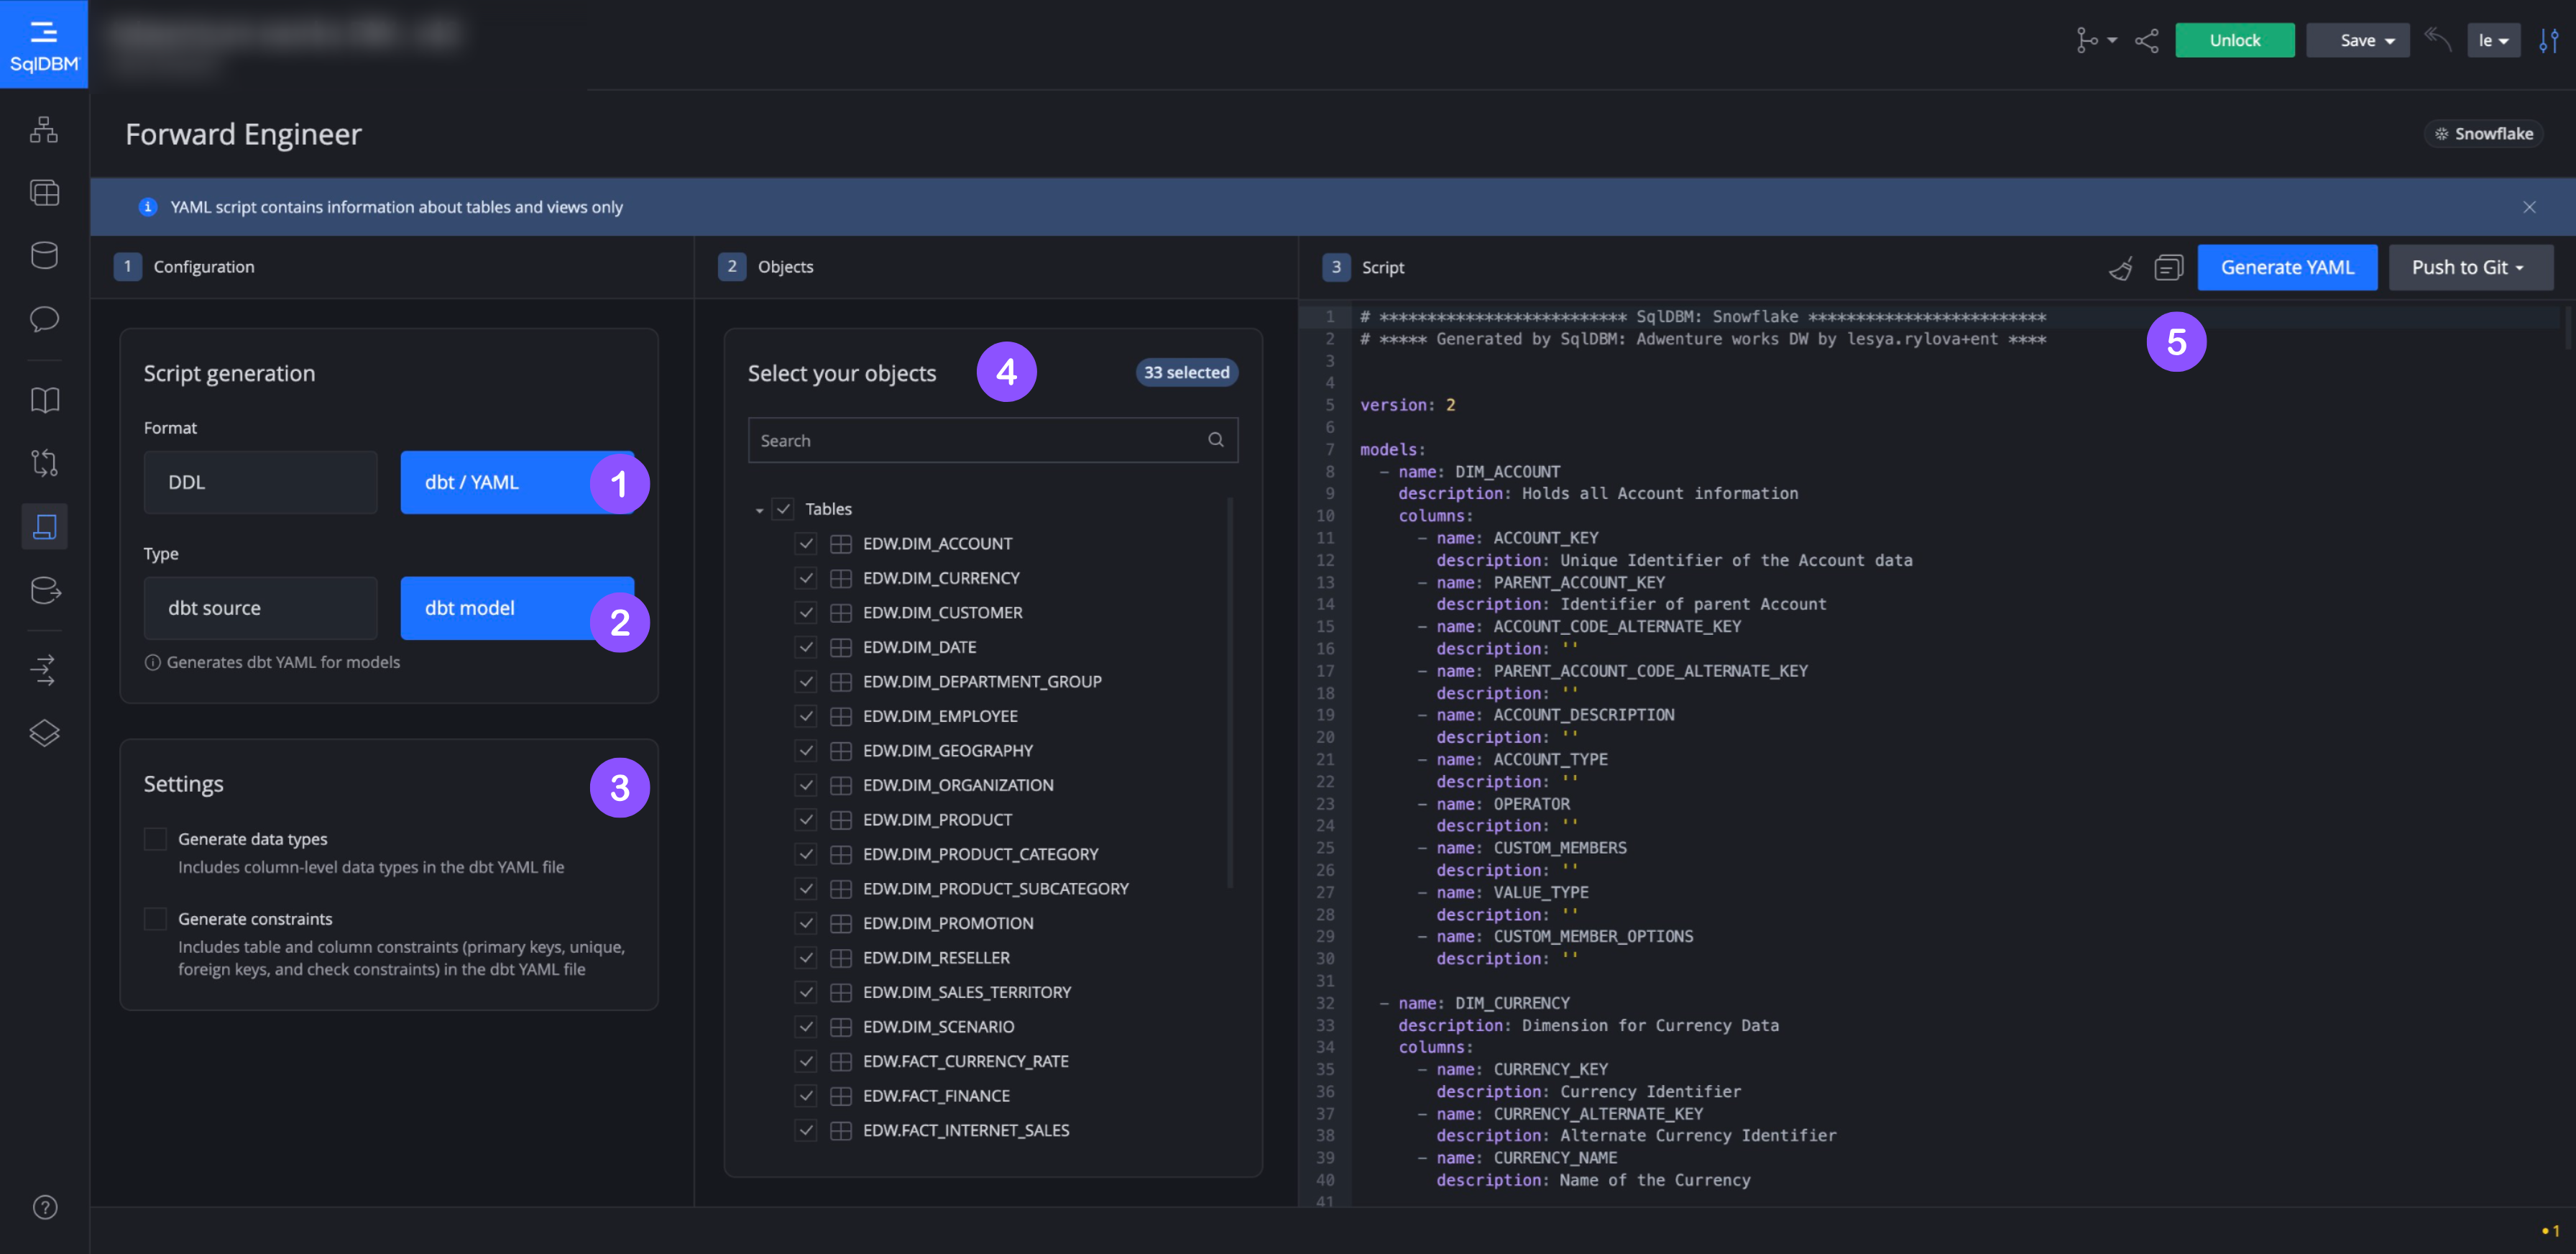
Task: Uncheck EDW.DIM_DATE checkbox
Action: (x=806, y=647)
